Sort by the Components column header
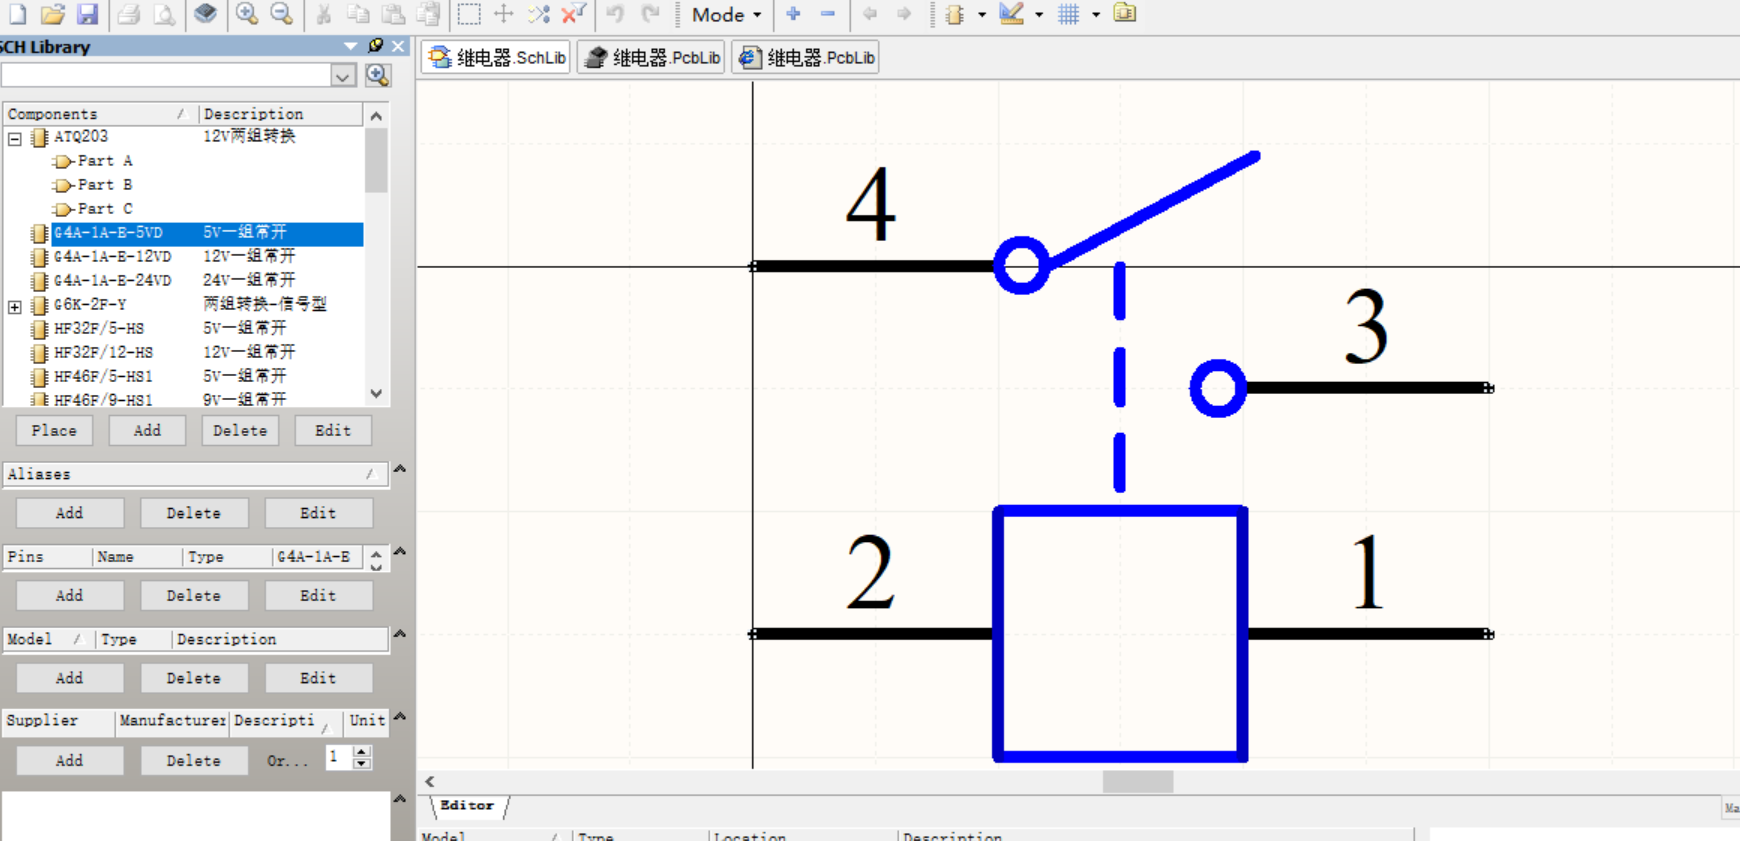Screen dimensions: 1740x841 (x=98, y=114)
